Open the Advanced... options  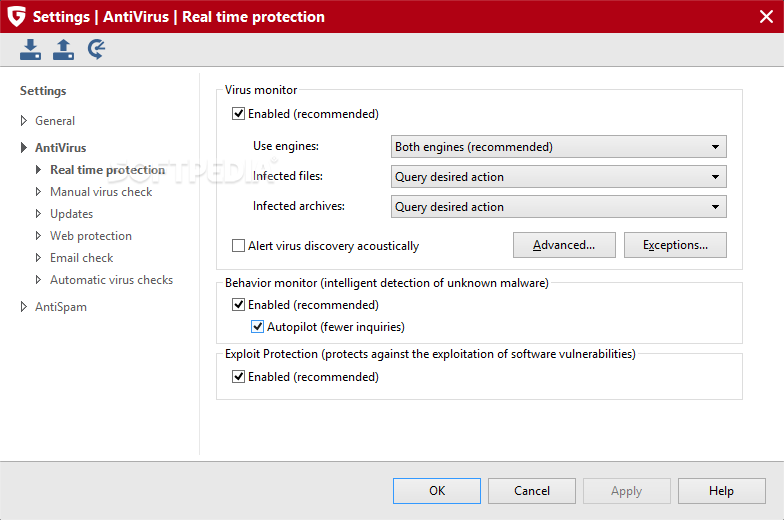564,245
